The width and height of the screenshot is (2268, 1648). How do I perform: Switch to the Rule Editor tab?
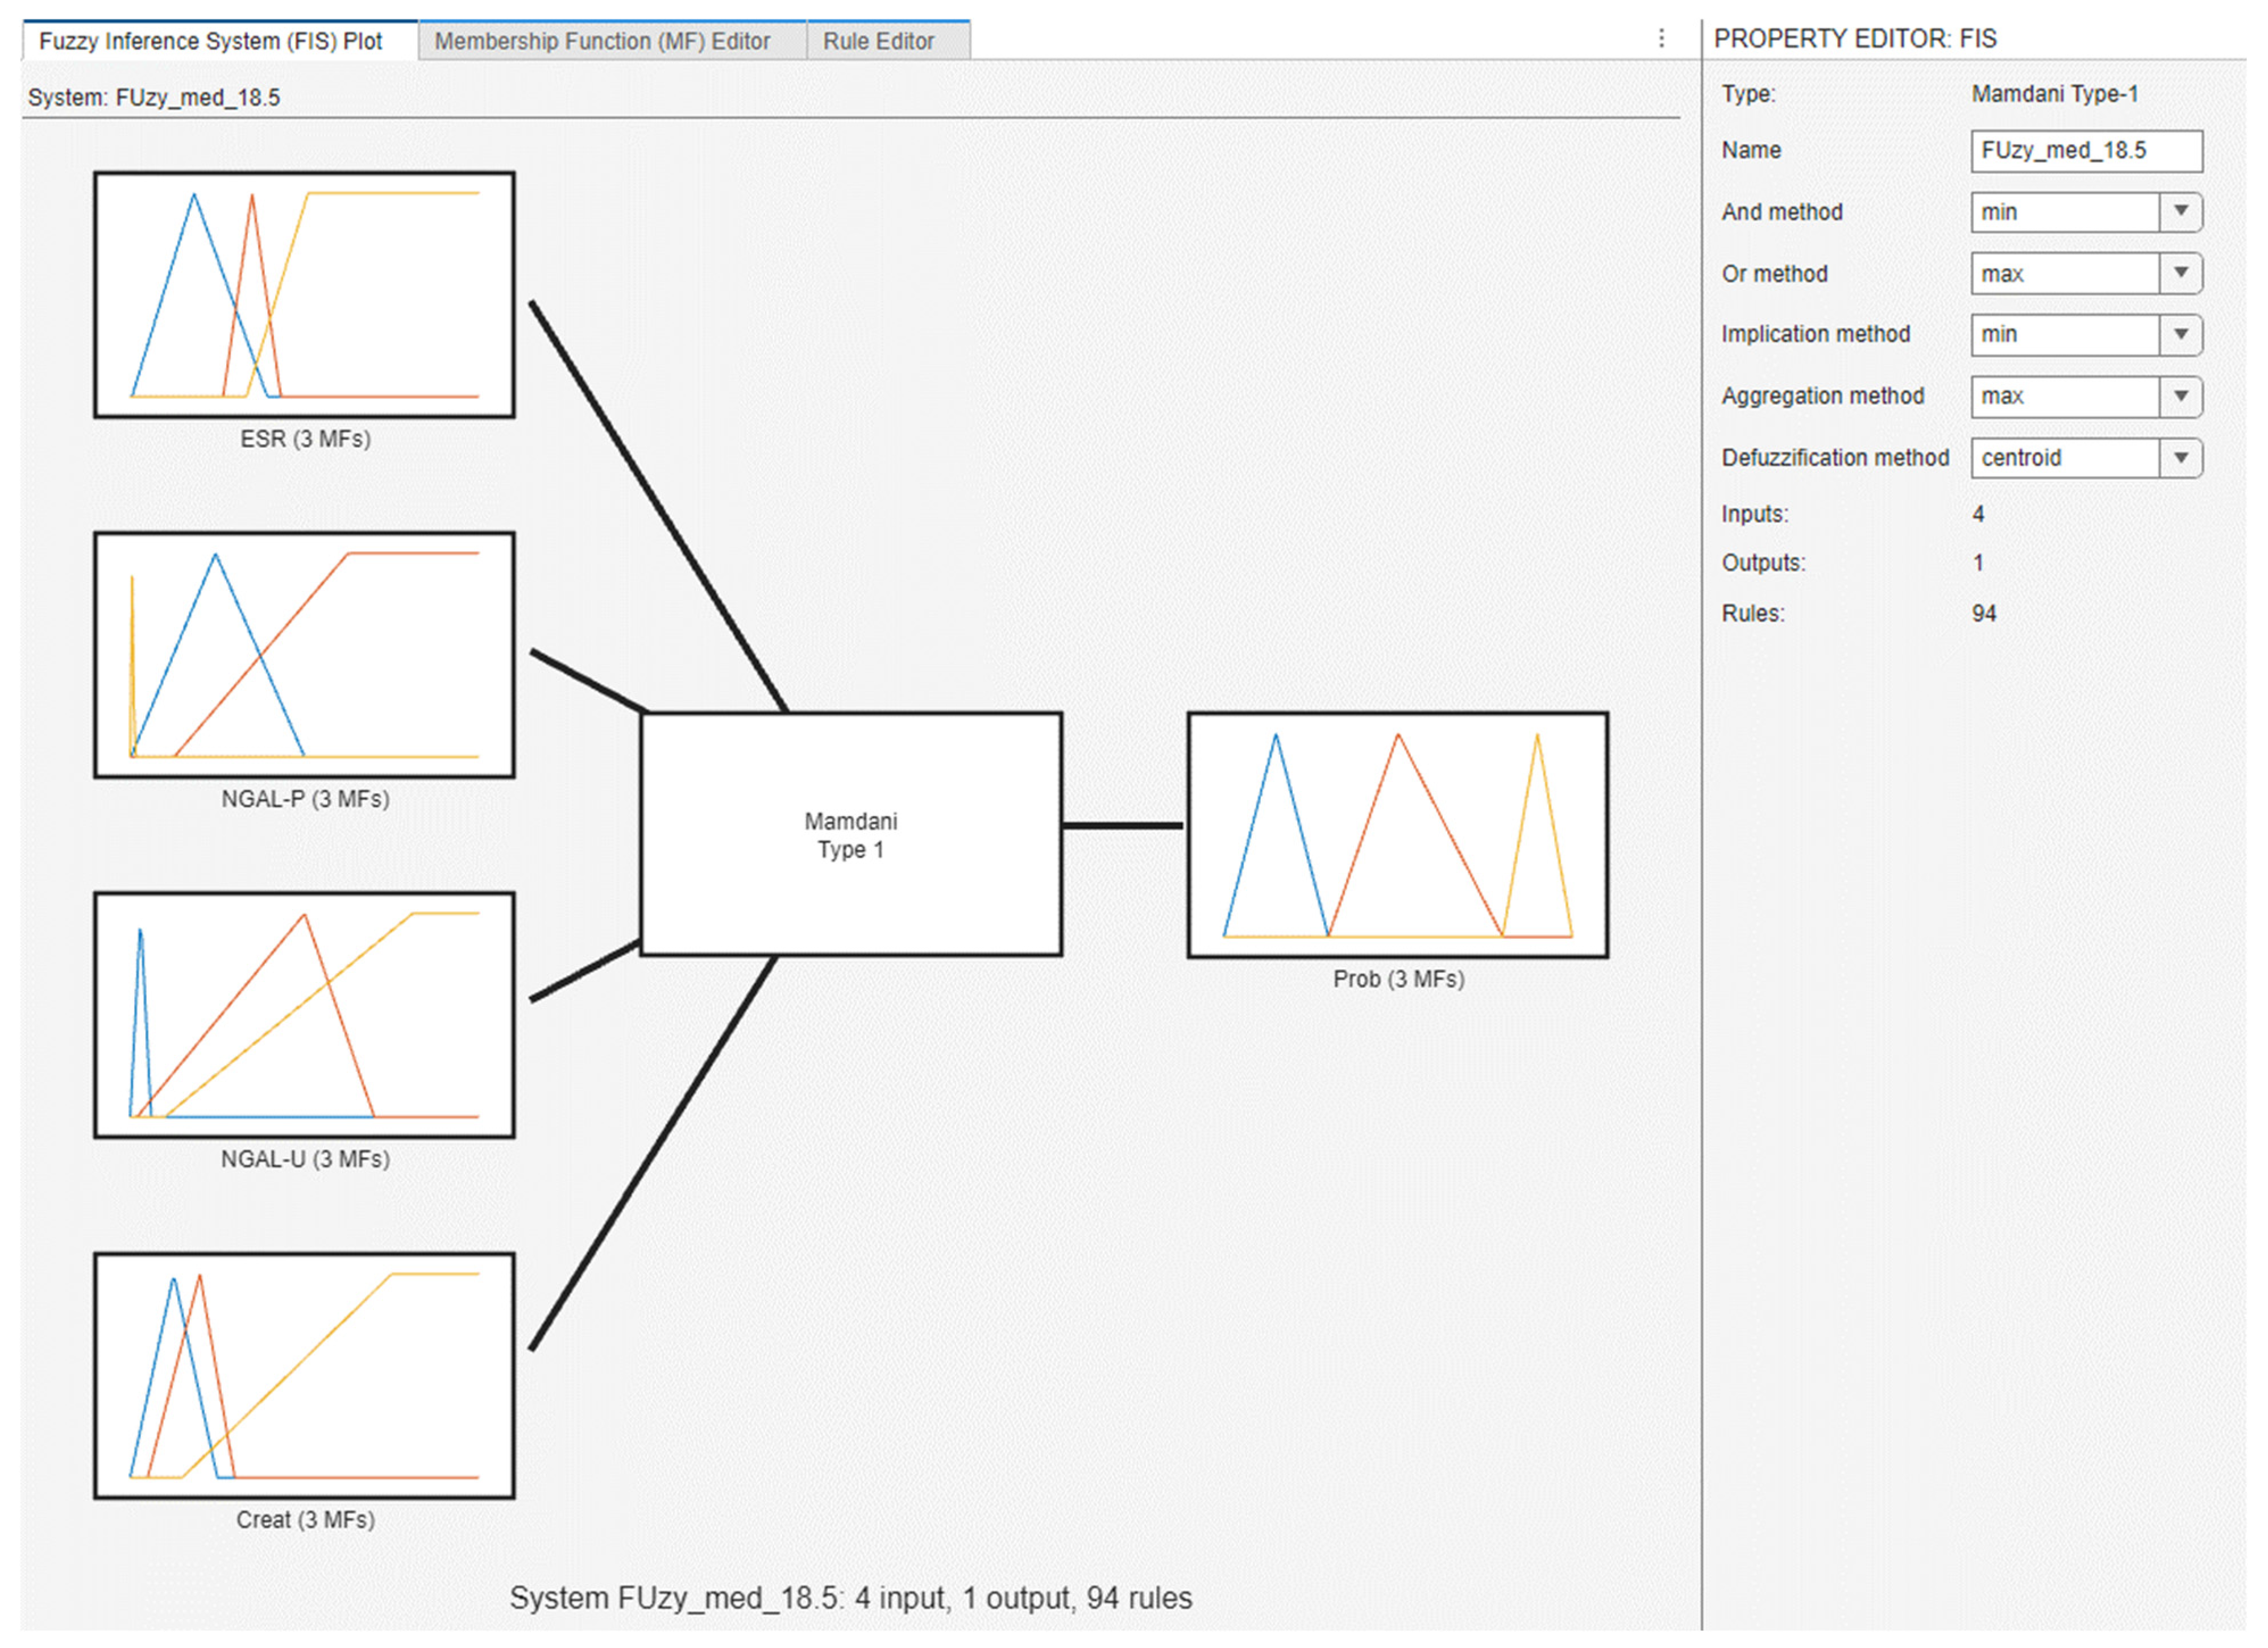(x=878, y=41)
